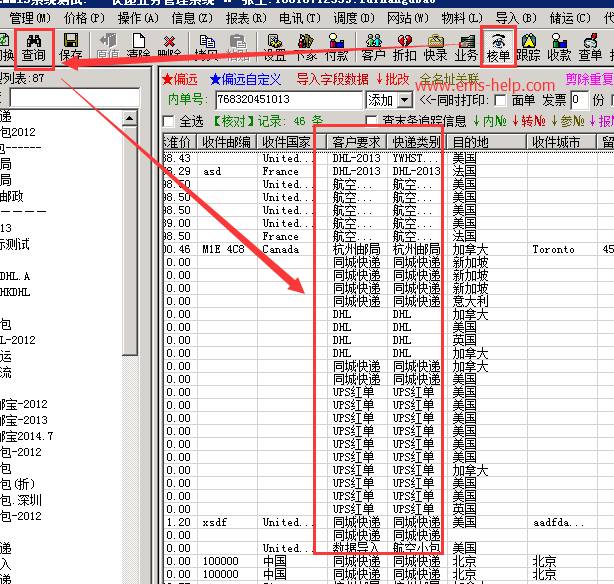Image resolution: width=614 pixels, height=584 pixels.
Task: Click the green ↓内№ link
Action: click(x=490, y=121)
